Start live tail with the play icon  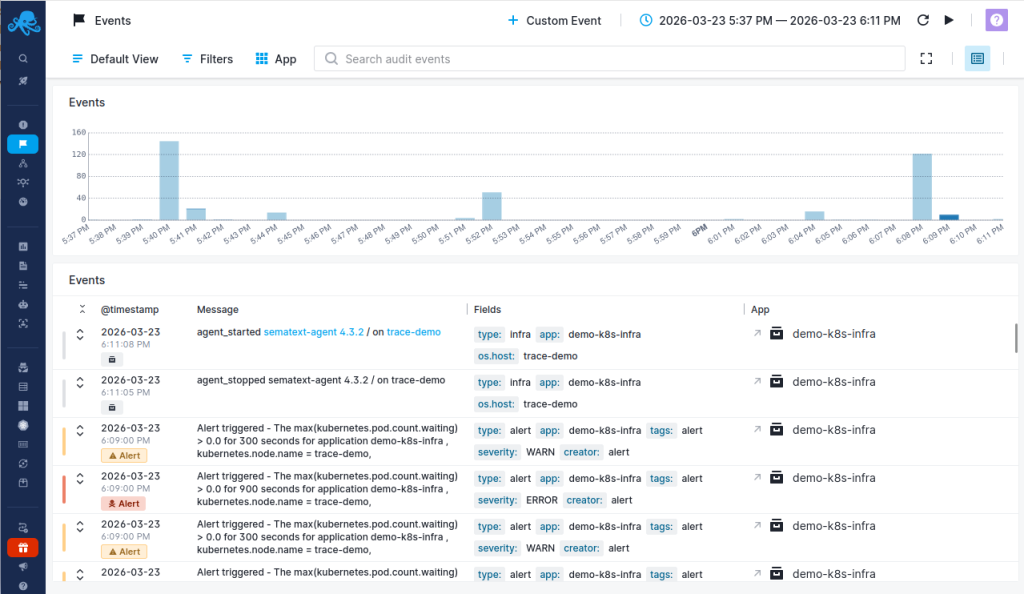[x=949, y=20]
